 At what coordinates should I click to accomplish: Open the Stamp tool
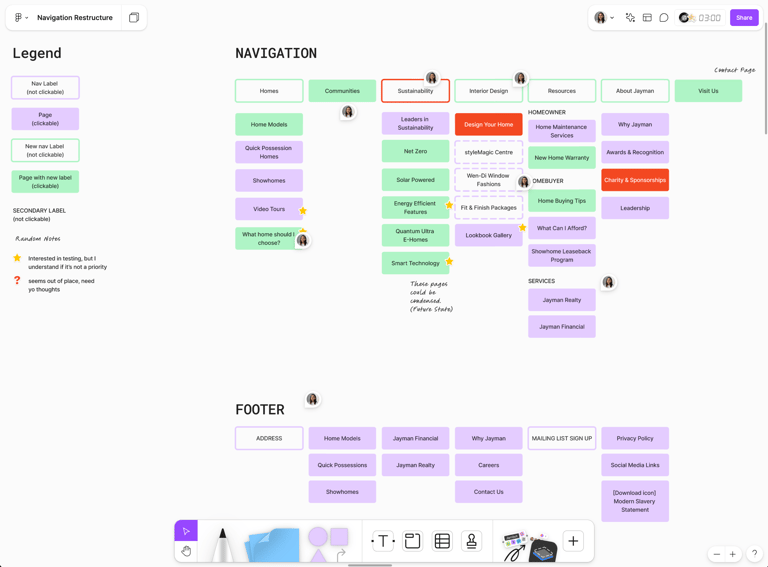472,541
